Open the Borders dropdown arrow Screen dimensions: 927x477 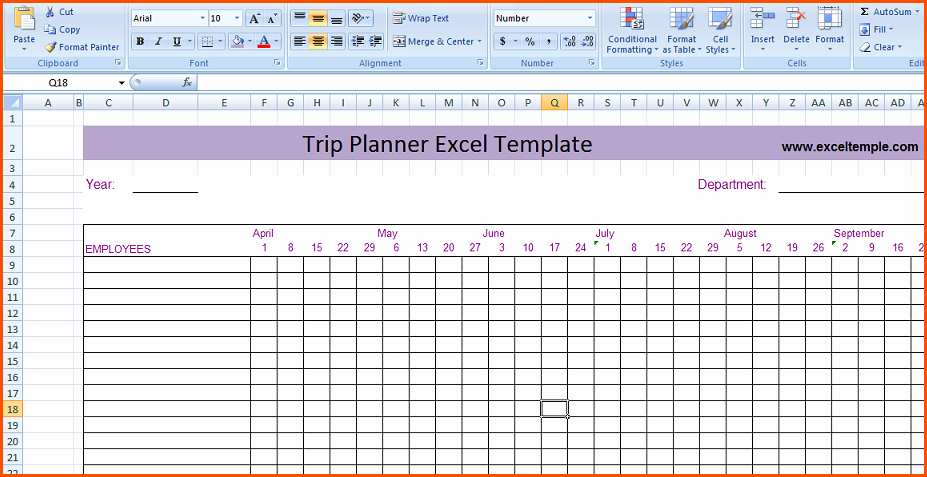pyautogui.click(x=221, y=41)
